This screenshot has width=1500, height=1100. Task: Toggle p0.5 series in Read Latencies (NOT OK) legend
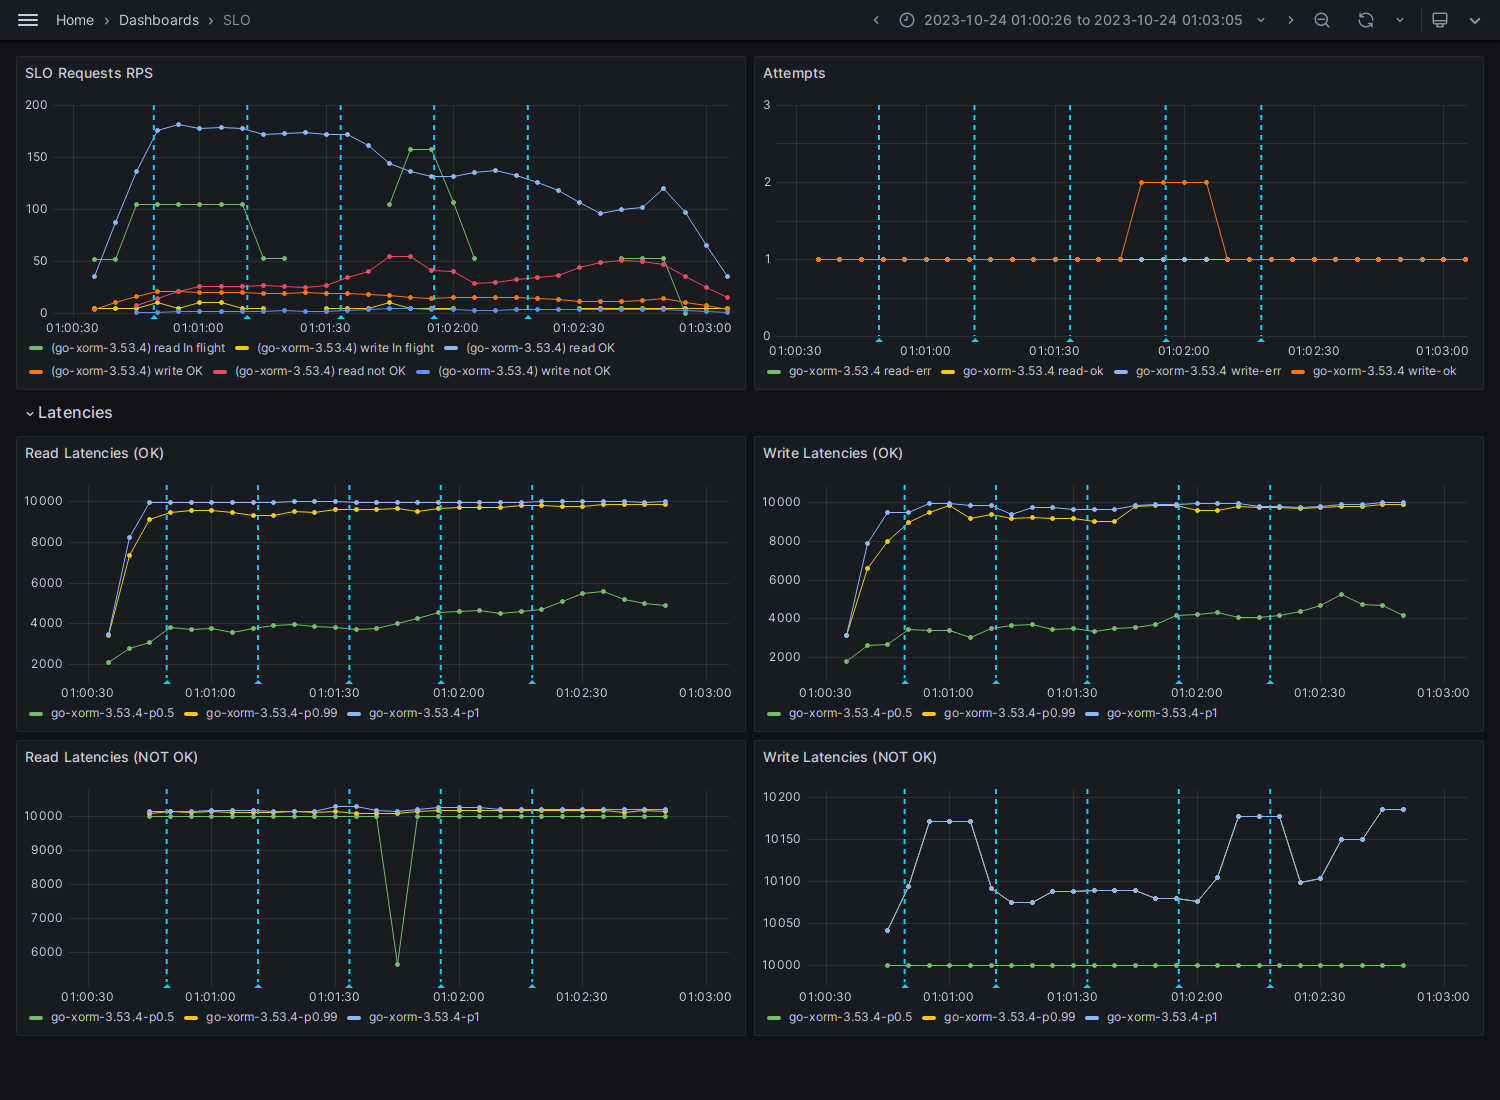pyautogui.click(x=112, y=1017)
